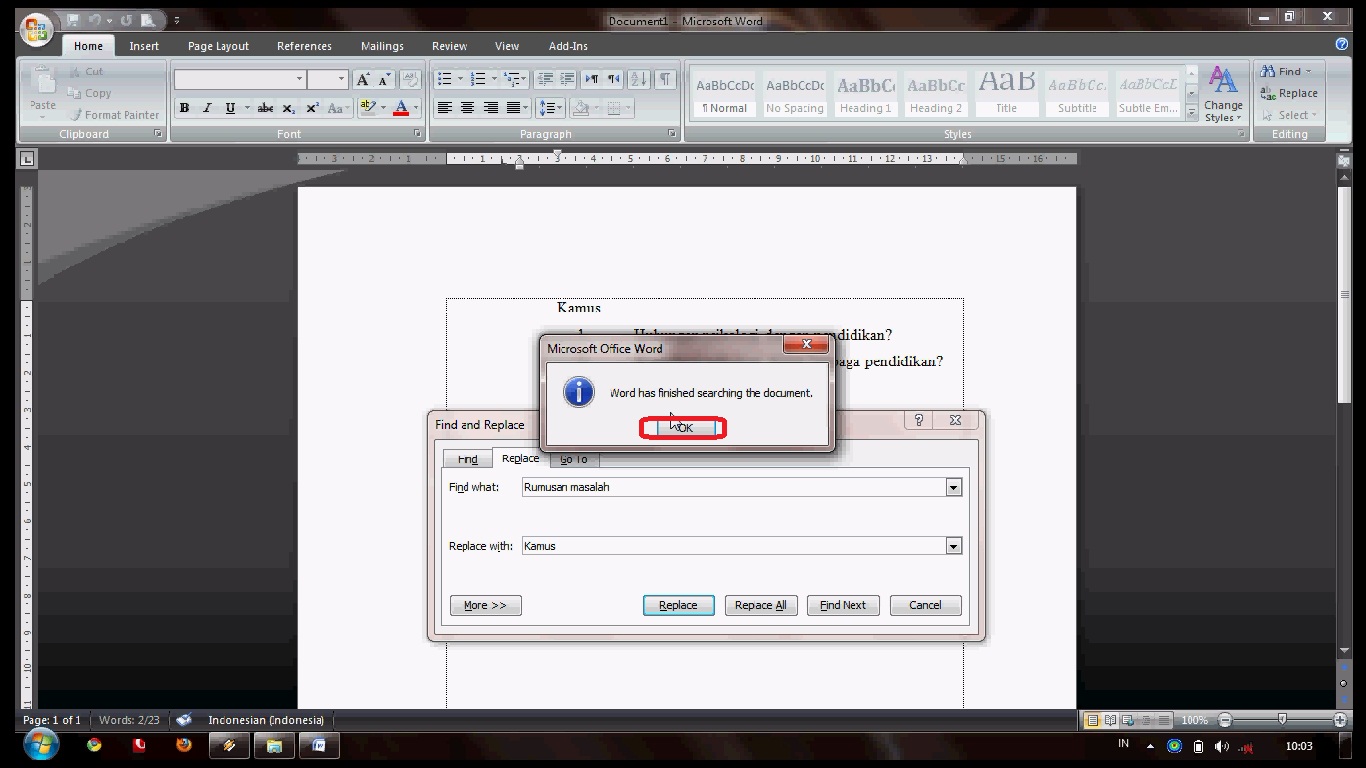Click Save icon in Quick Access Toolbar
The width and height of the screenshot is (1366, 768).
click(x=73, y=20)
